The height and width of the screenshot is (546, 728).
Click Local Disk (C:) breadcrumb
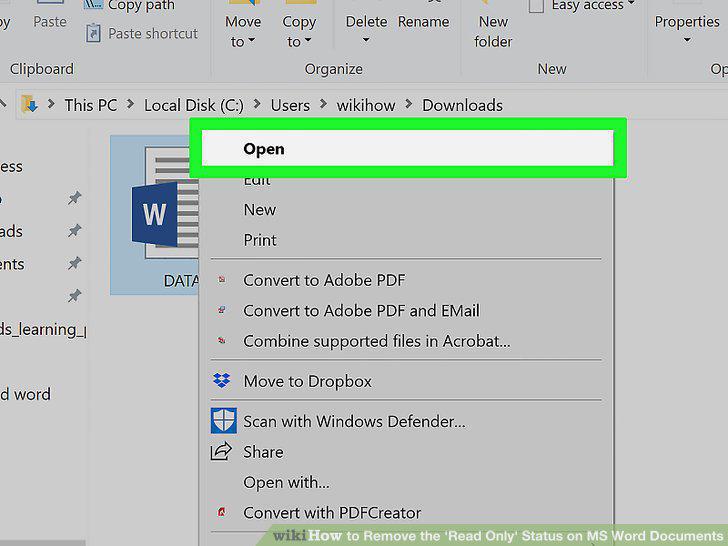[x=194, y=105]
